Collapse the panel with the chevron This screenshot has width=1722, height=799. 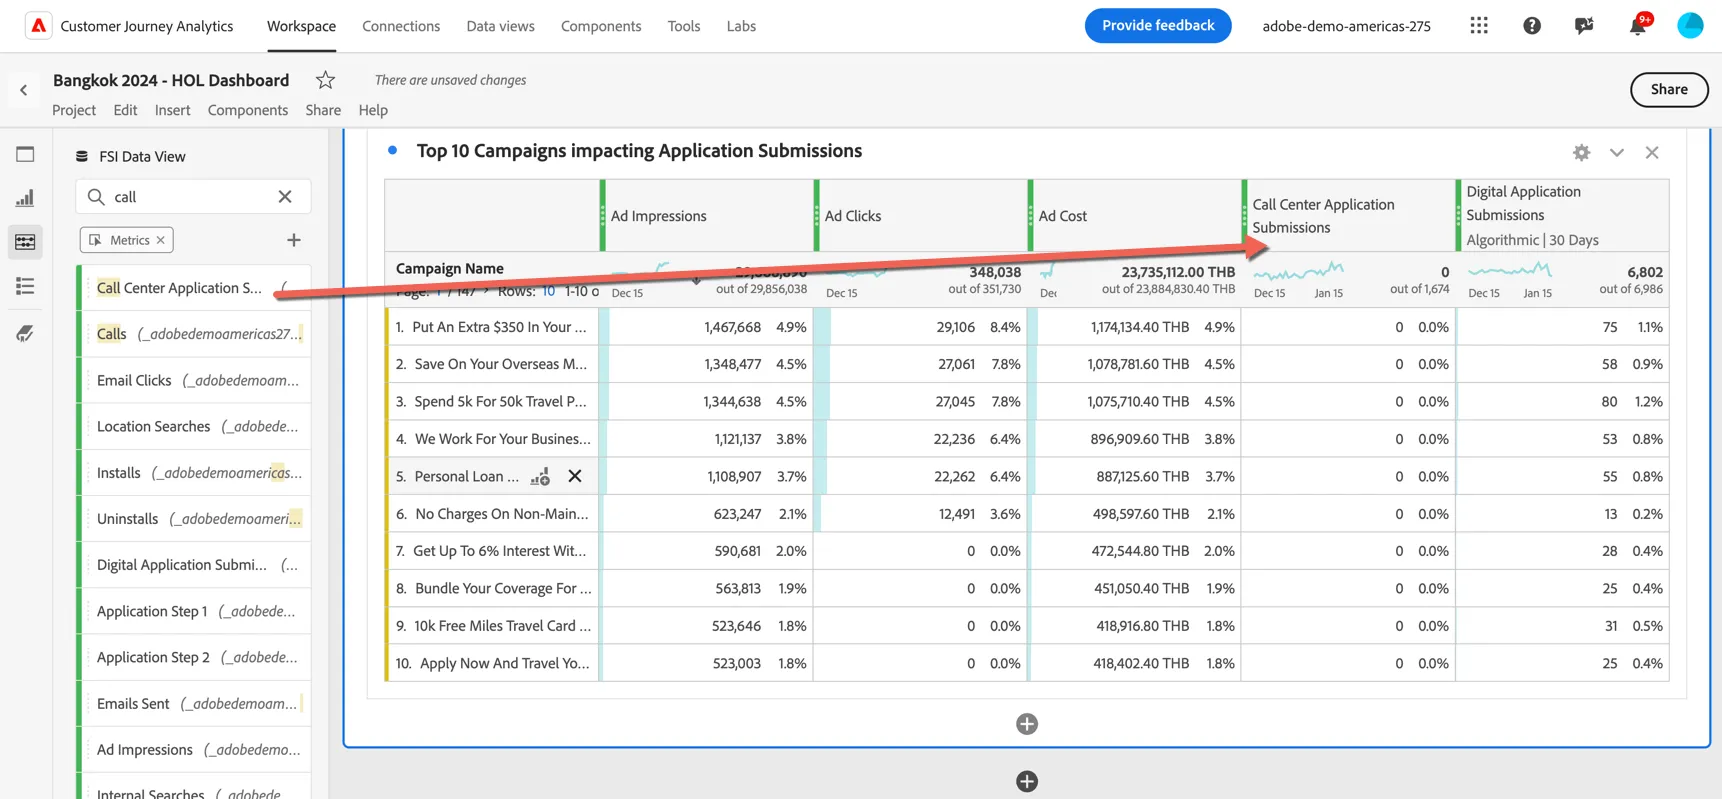(x=1617, y=152)
